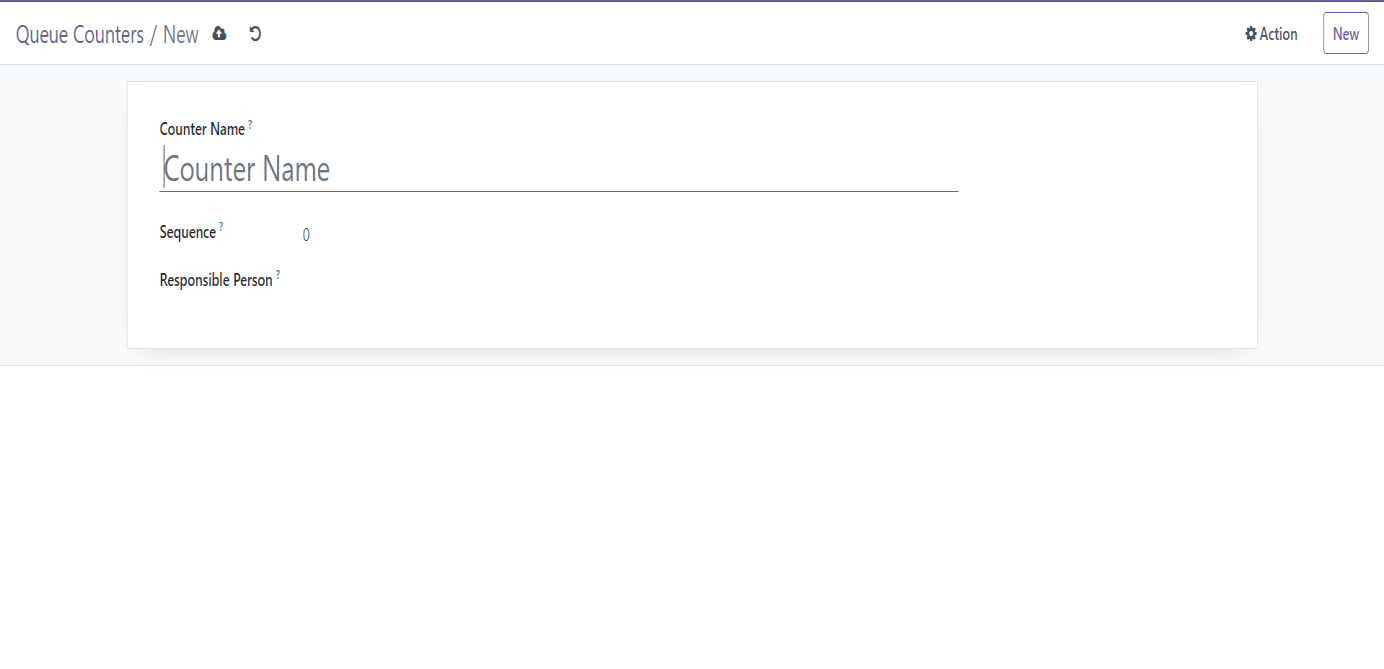Click the Responsible Person field label

click(x=216, y=280)
